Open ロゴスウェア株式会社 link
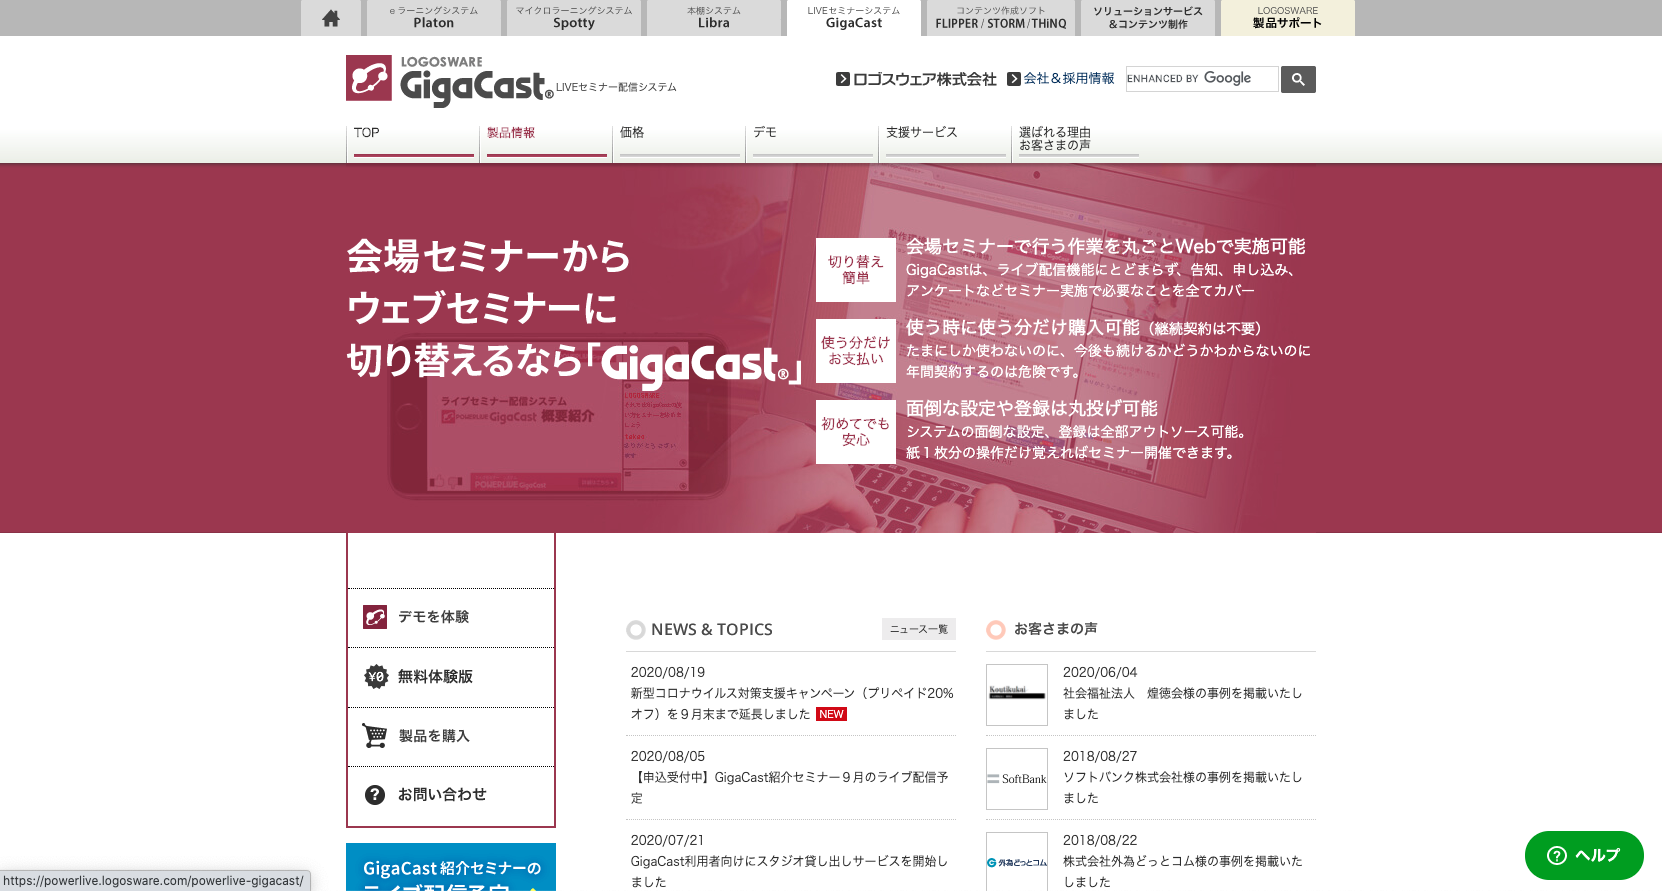 (x=925, y=79)
